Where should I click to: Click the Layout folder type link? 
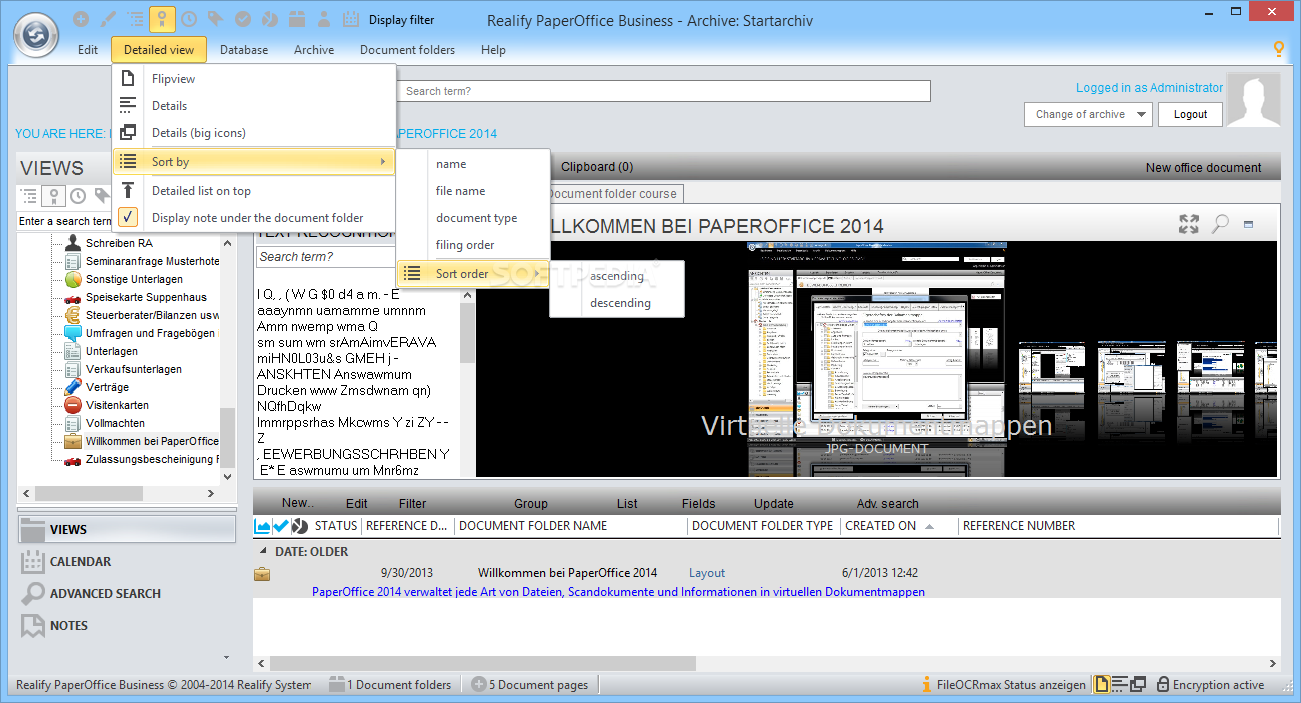(707, 573)
